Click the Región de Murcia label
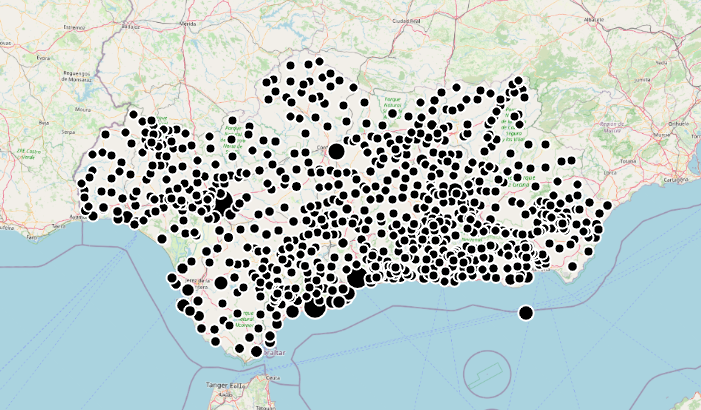 point(612,126)
